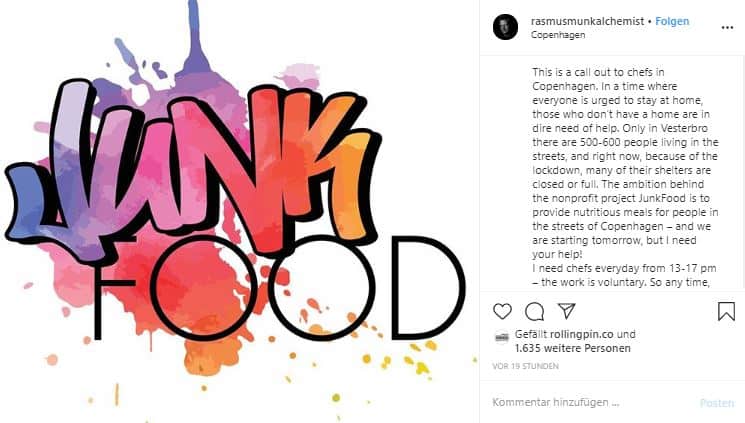Click the "VOR 19 STUNDEN" timestamp
745x423 pixels.
pyautogui.click(x=524, y=368)
